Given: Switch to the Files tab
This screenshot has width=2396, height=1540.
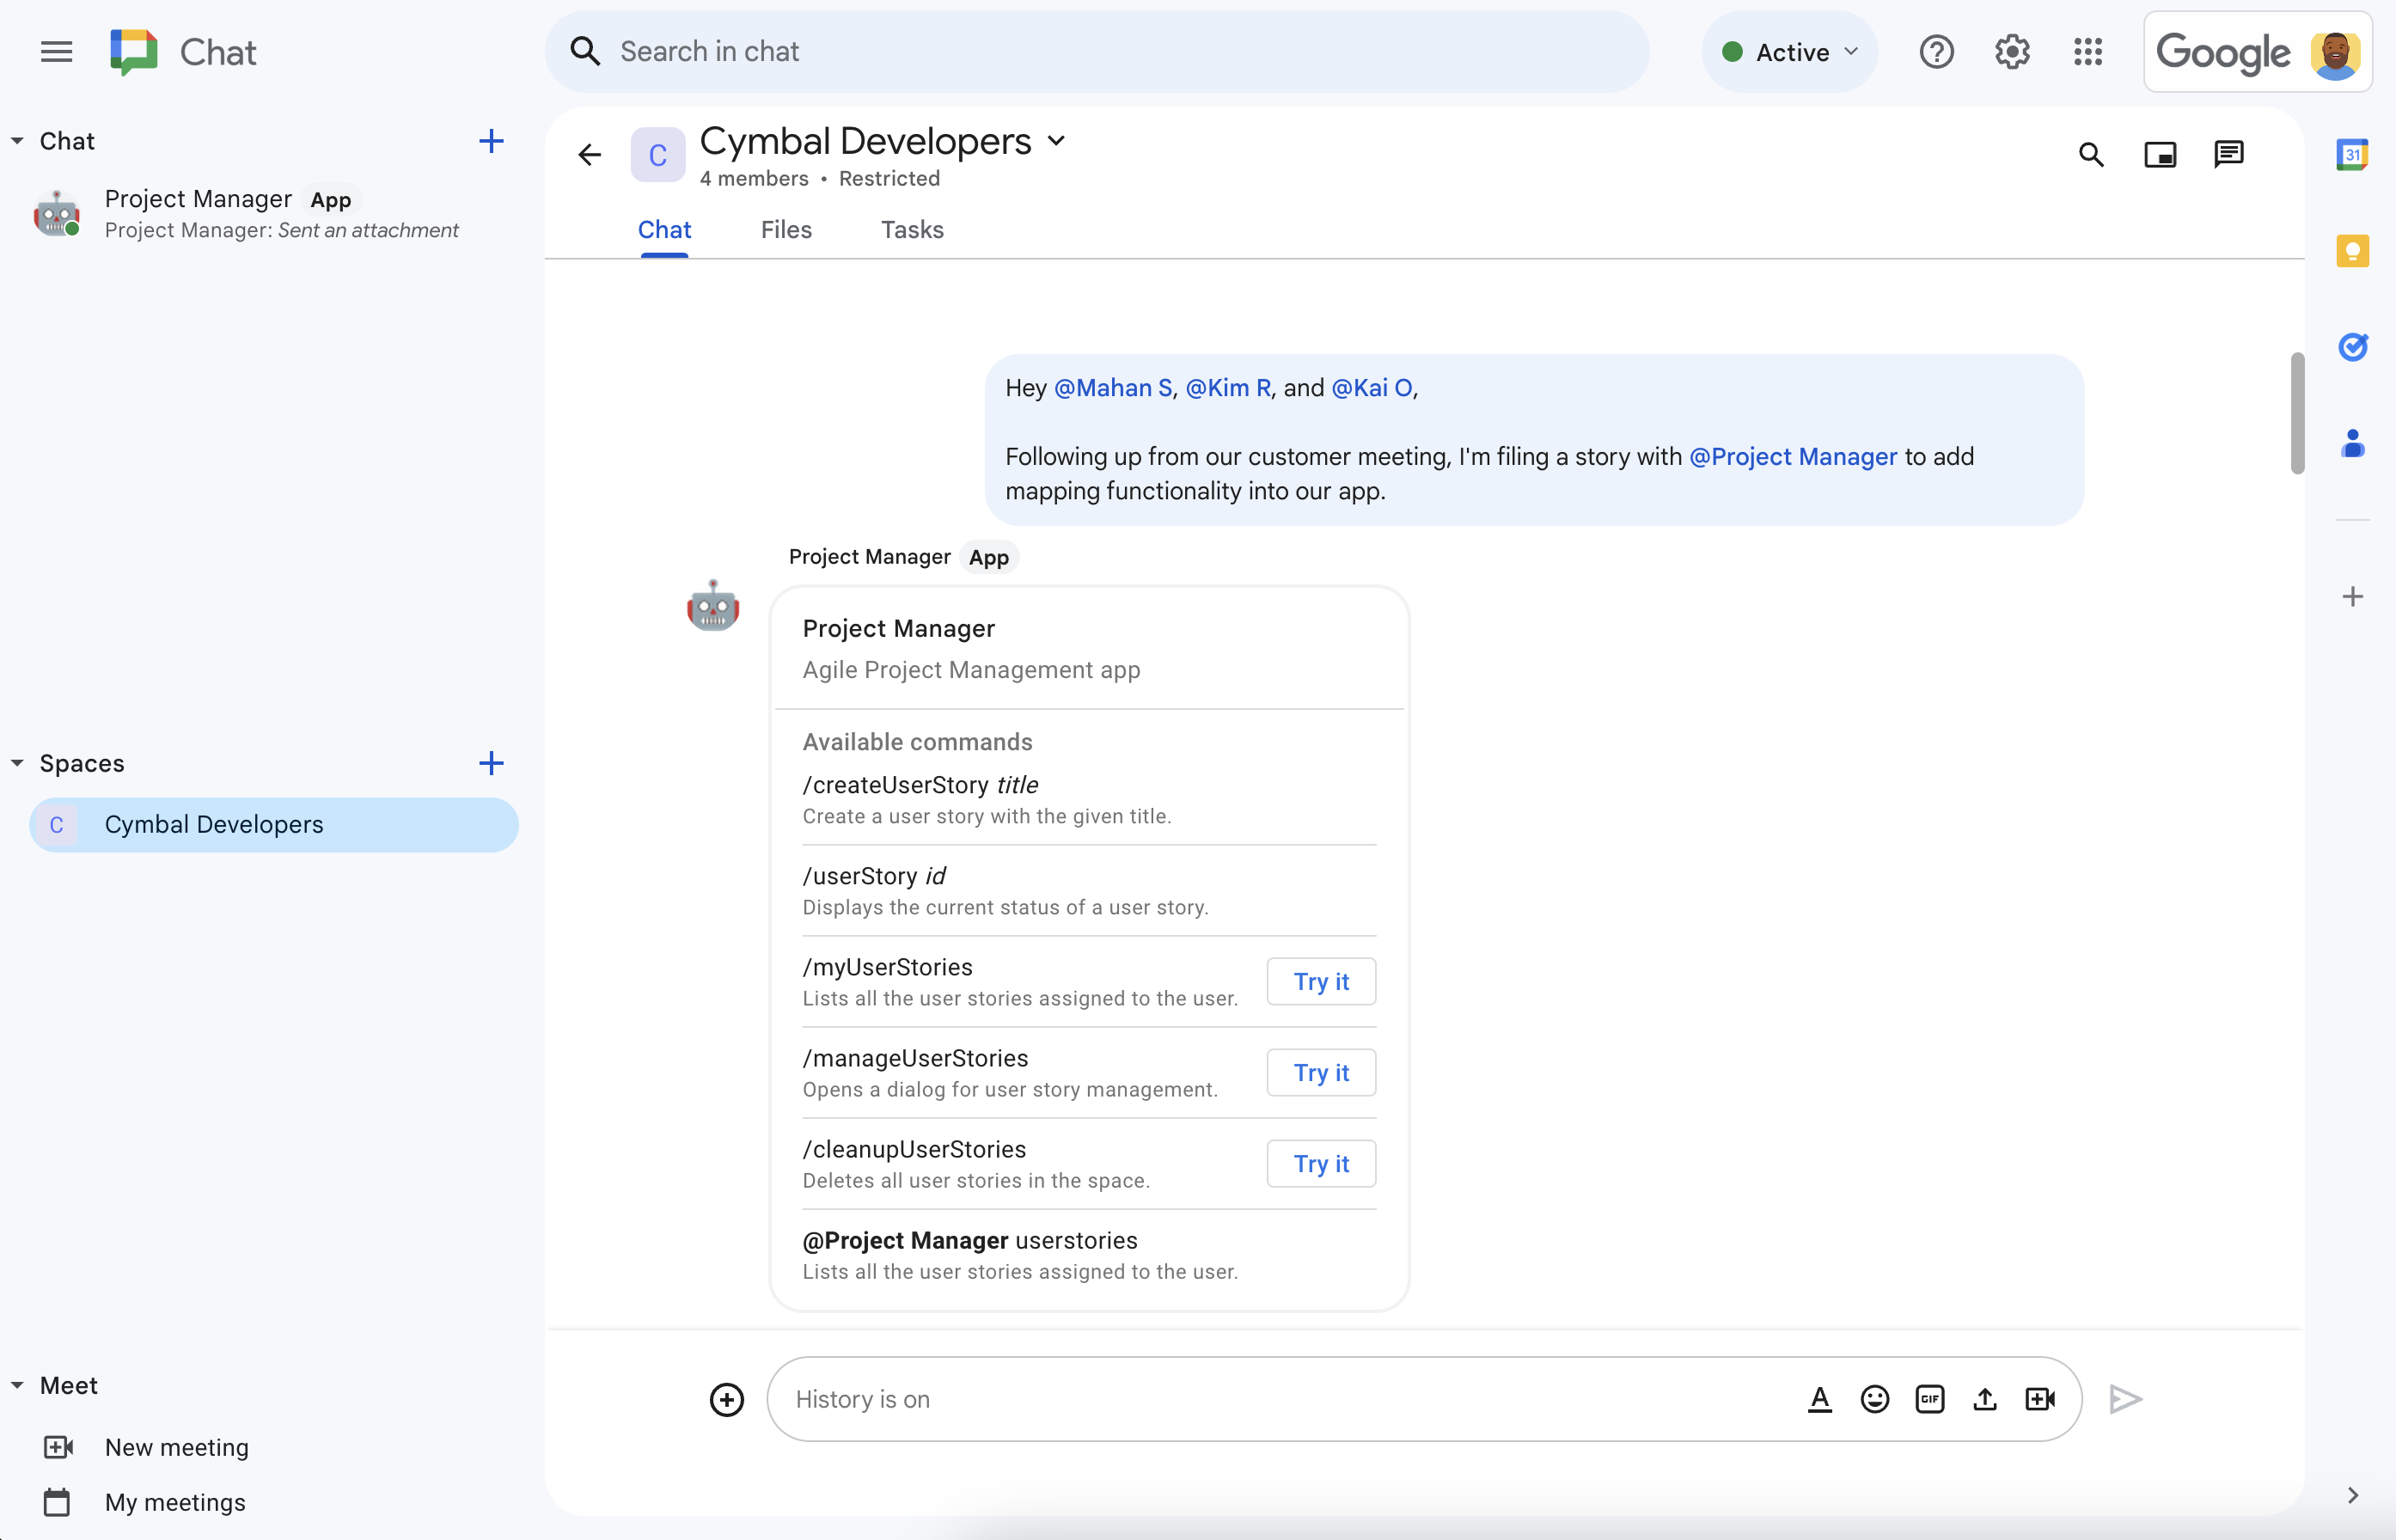Looking at the screenshot, I should [x=785, y=229].
